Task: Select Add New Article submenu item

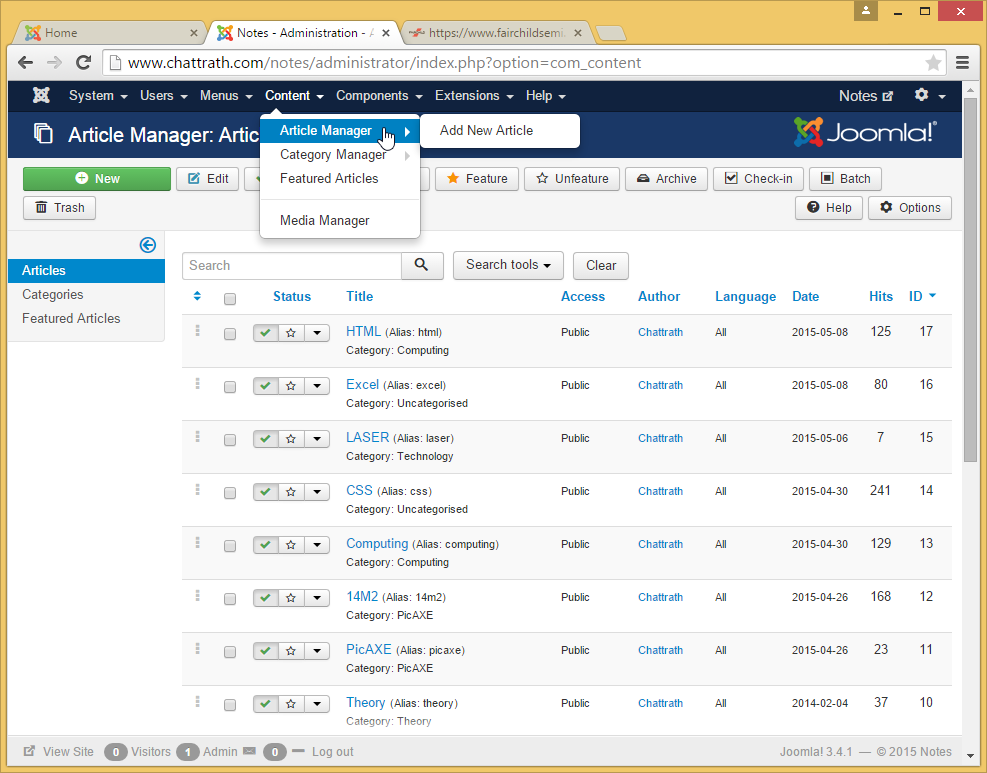Action: tap(486, 130)
